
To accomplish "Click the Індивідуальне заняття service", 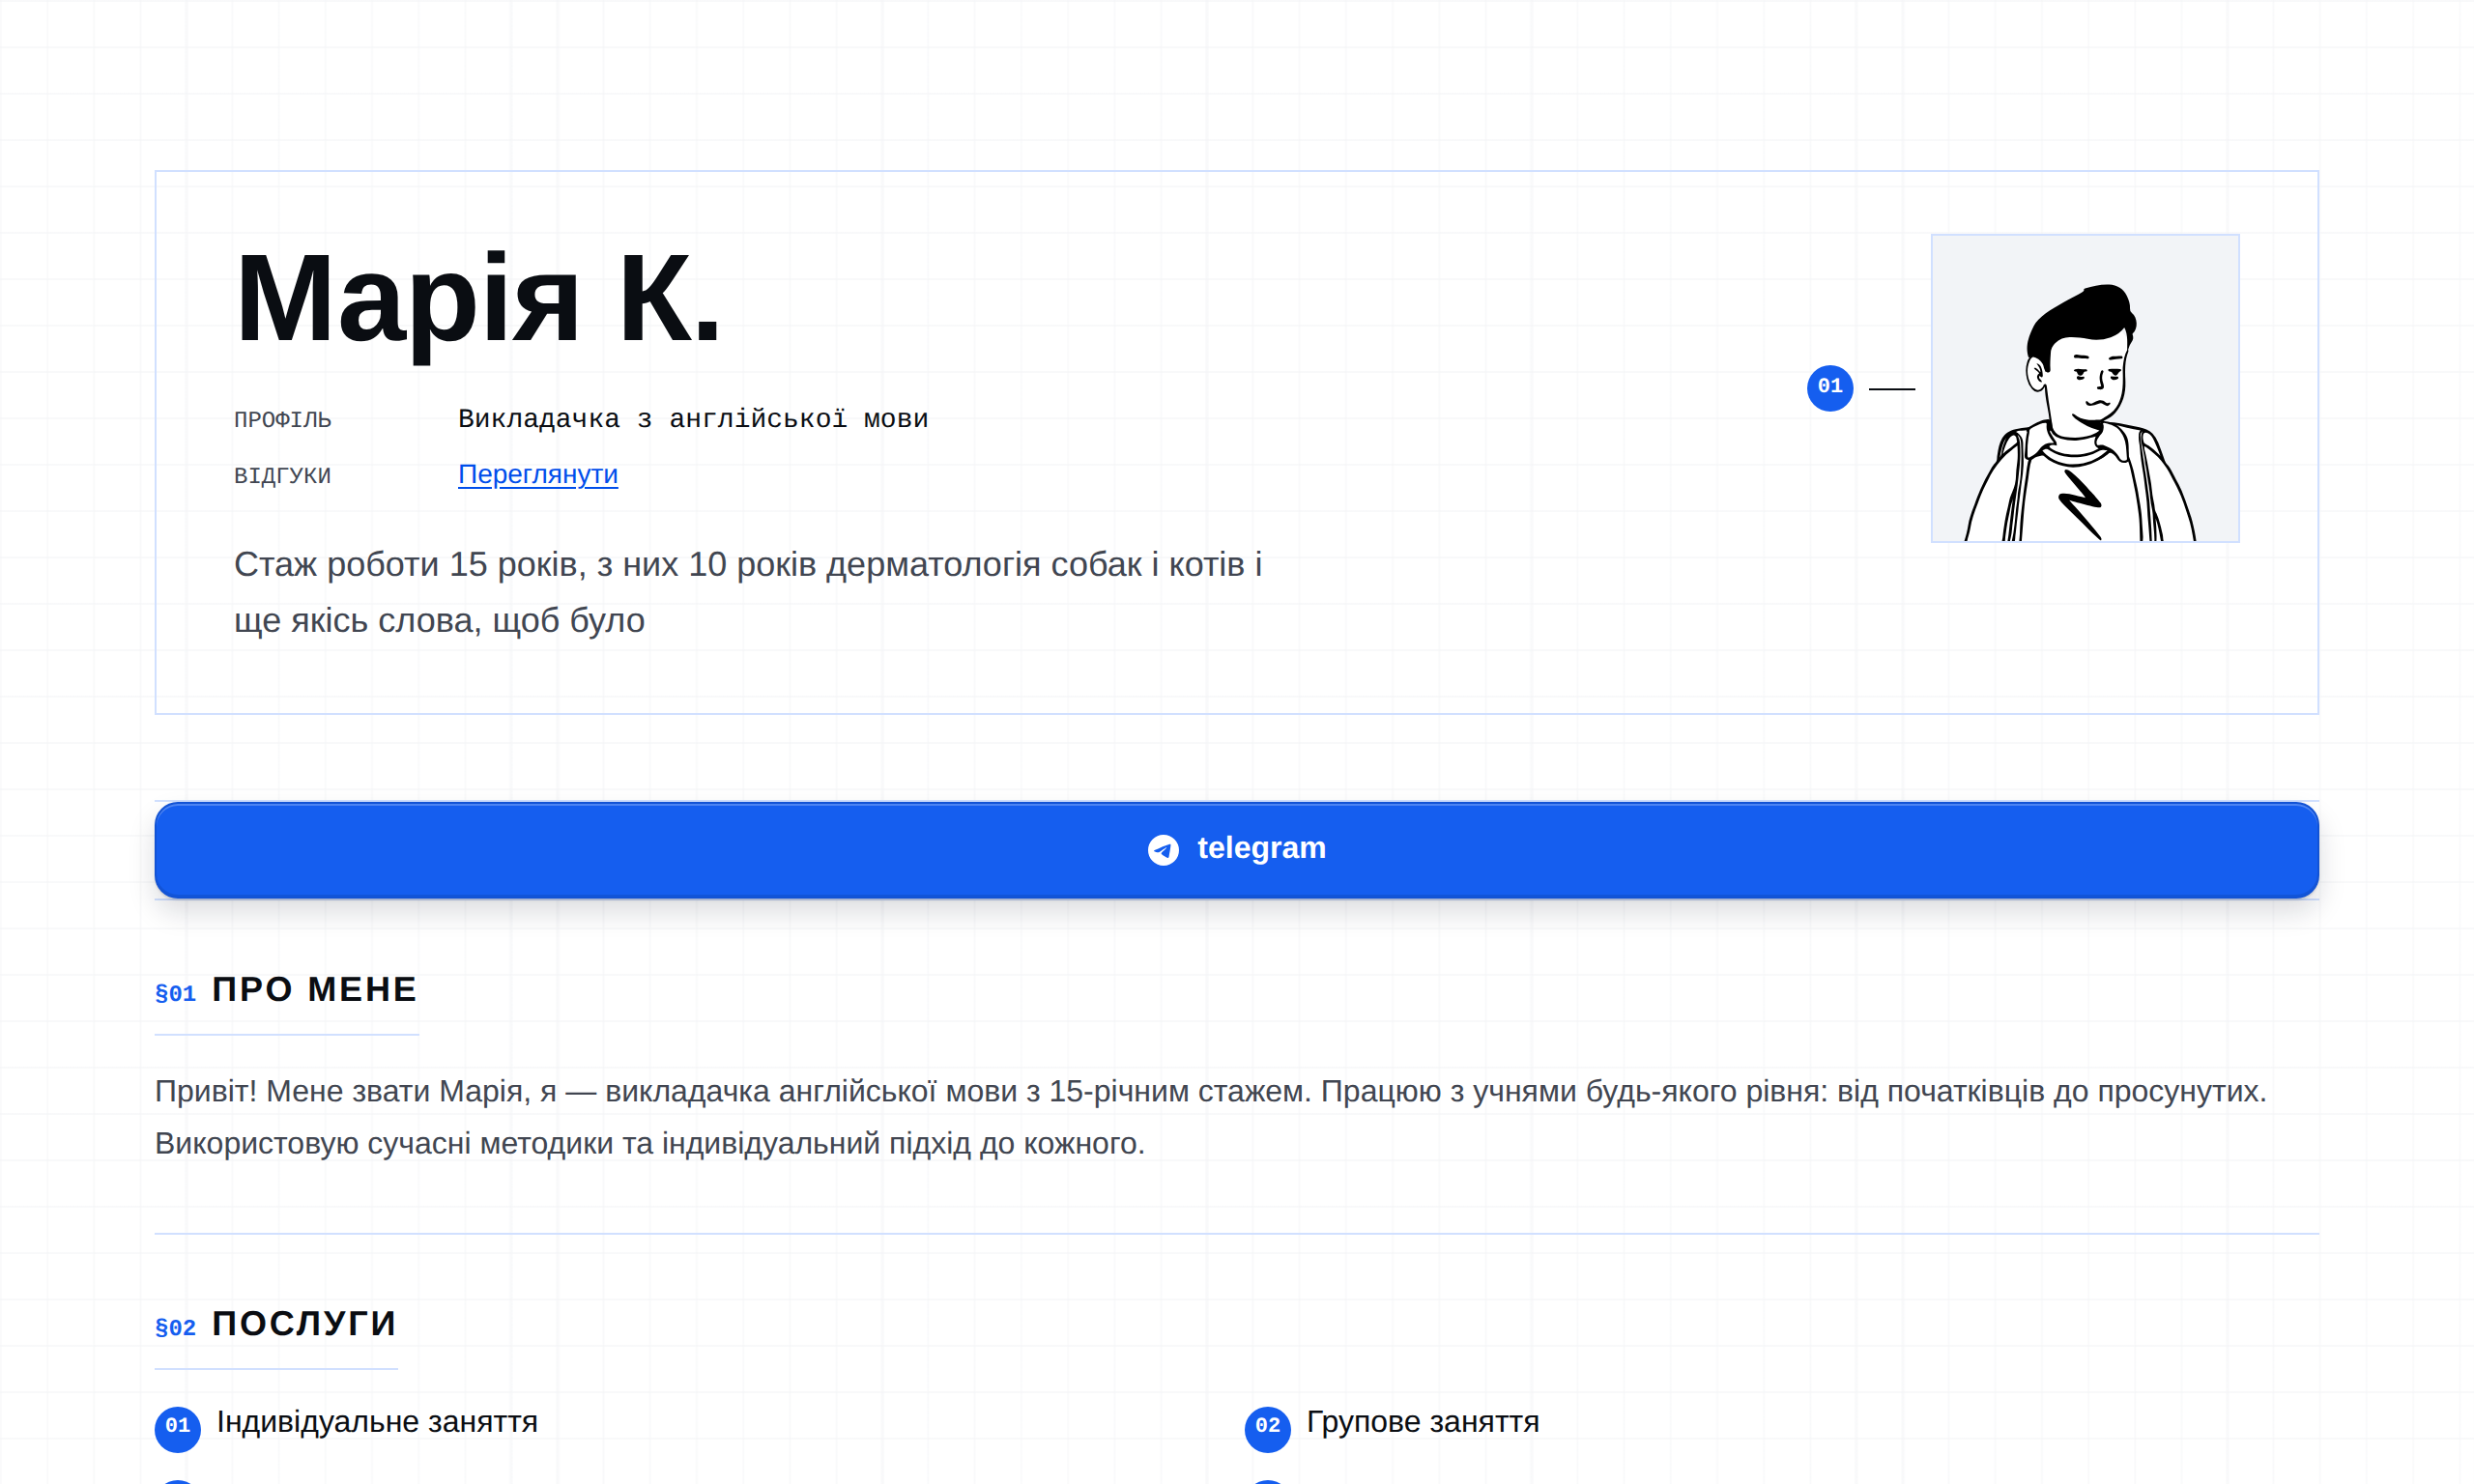I will 377,1421.
